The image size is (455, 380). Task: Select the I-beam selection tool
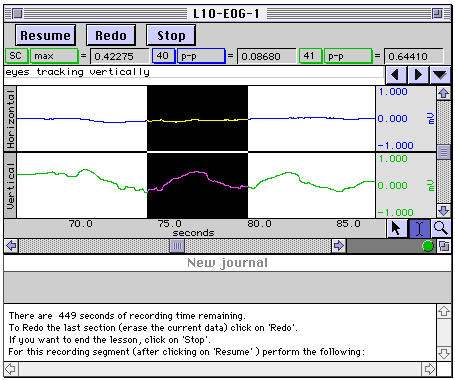point(419,228)
